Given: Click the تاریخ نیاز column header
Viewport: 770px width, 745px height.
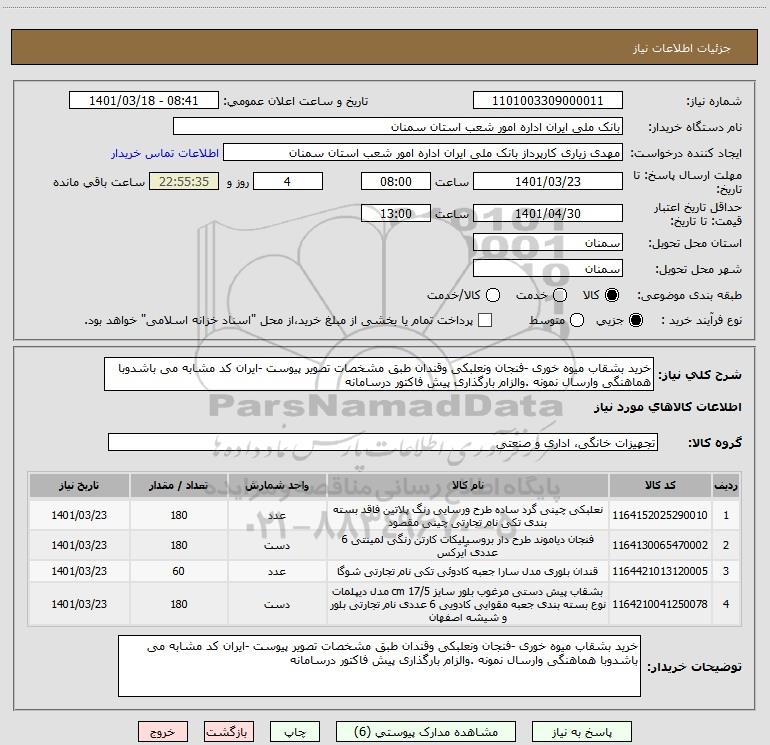Looking at the screenshot, I should (x=79, y=486).
